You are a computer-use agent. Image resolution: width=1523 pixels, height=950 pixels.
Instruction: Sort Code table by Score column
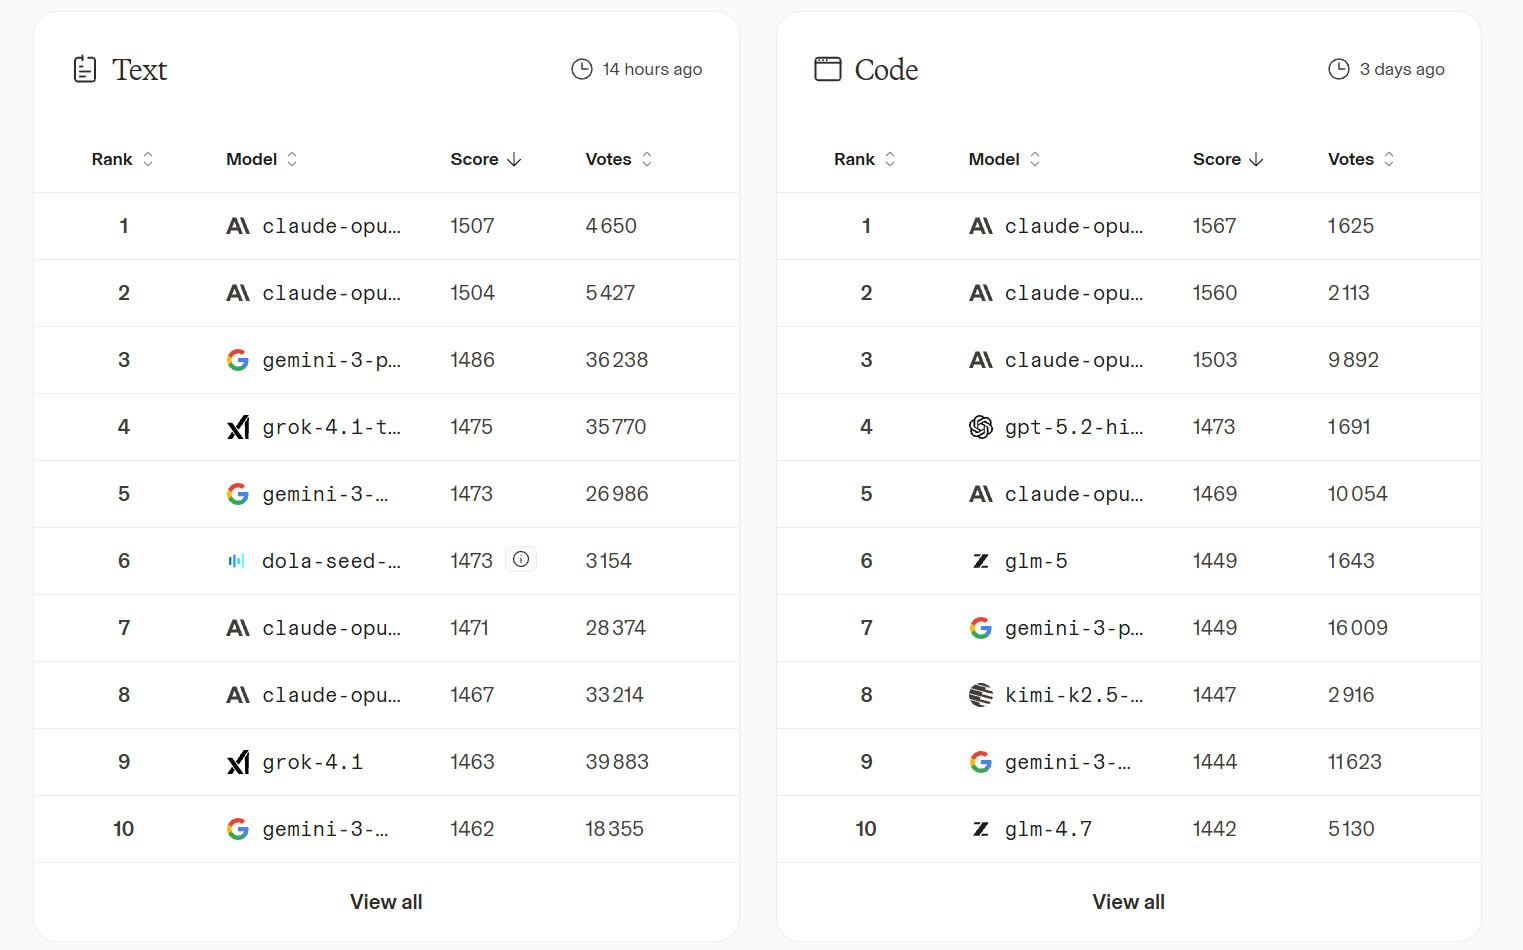coord(1228,159)
